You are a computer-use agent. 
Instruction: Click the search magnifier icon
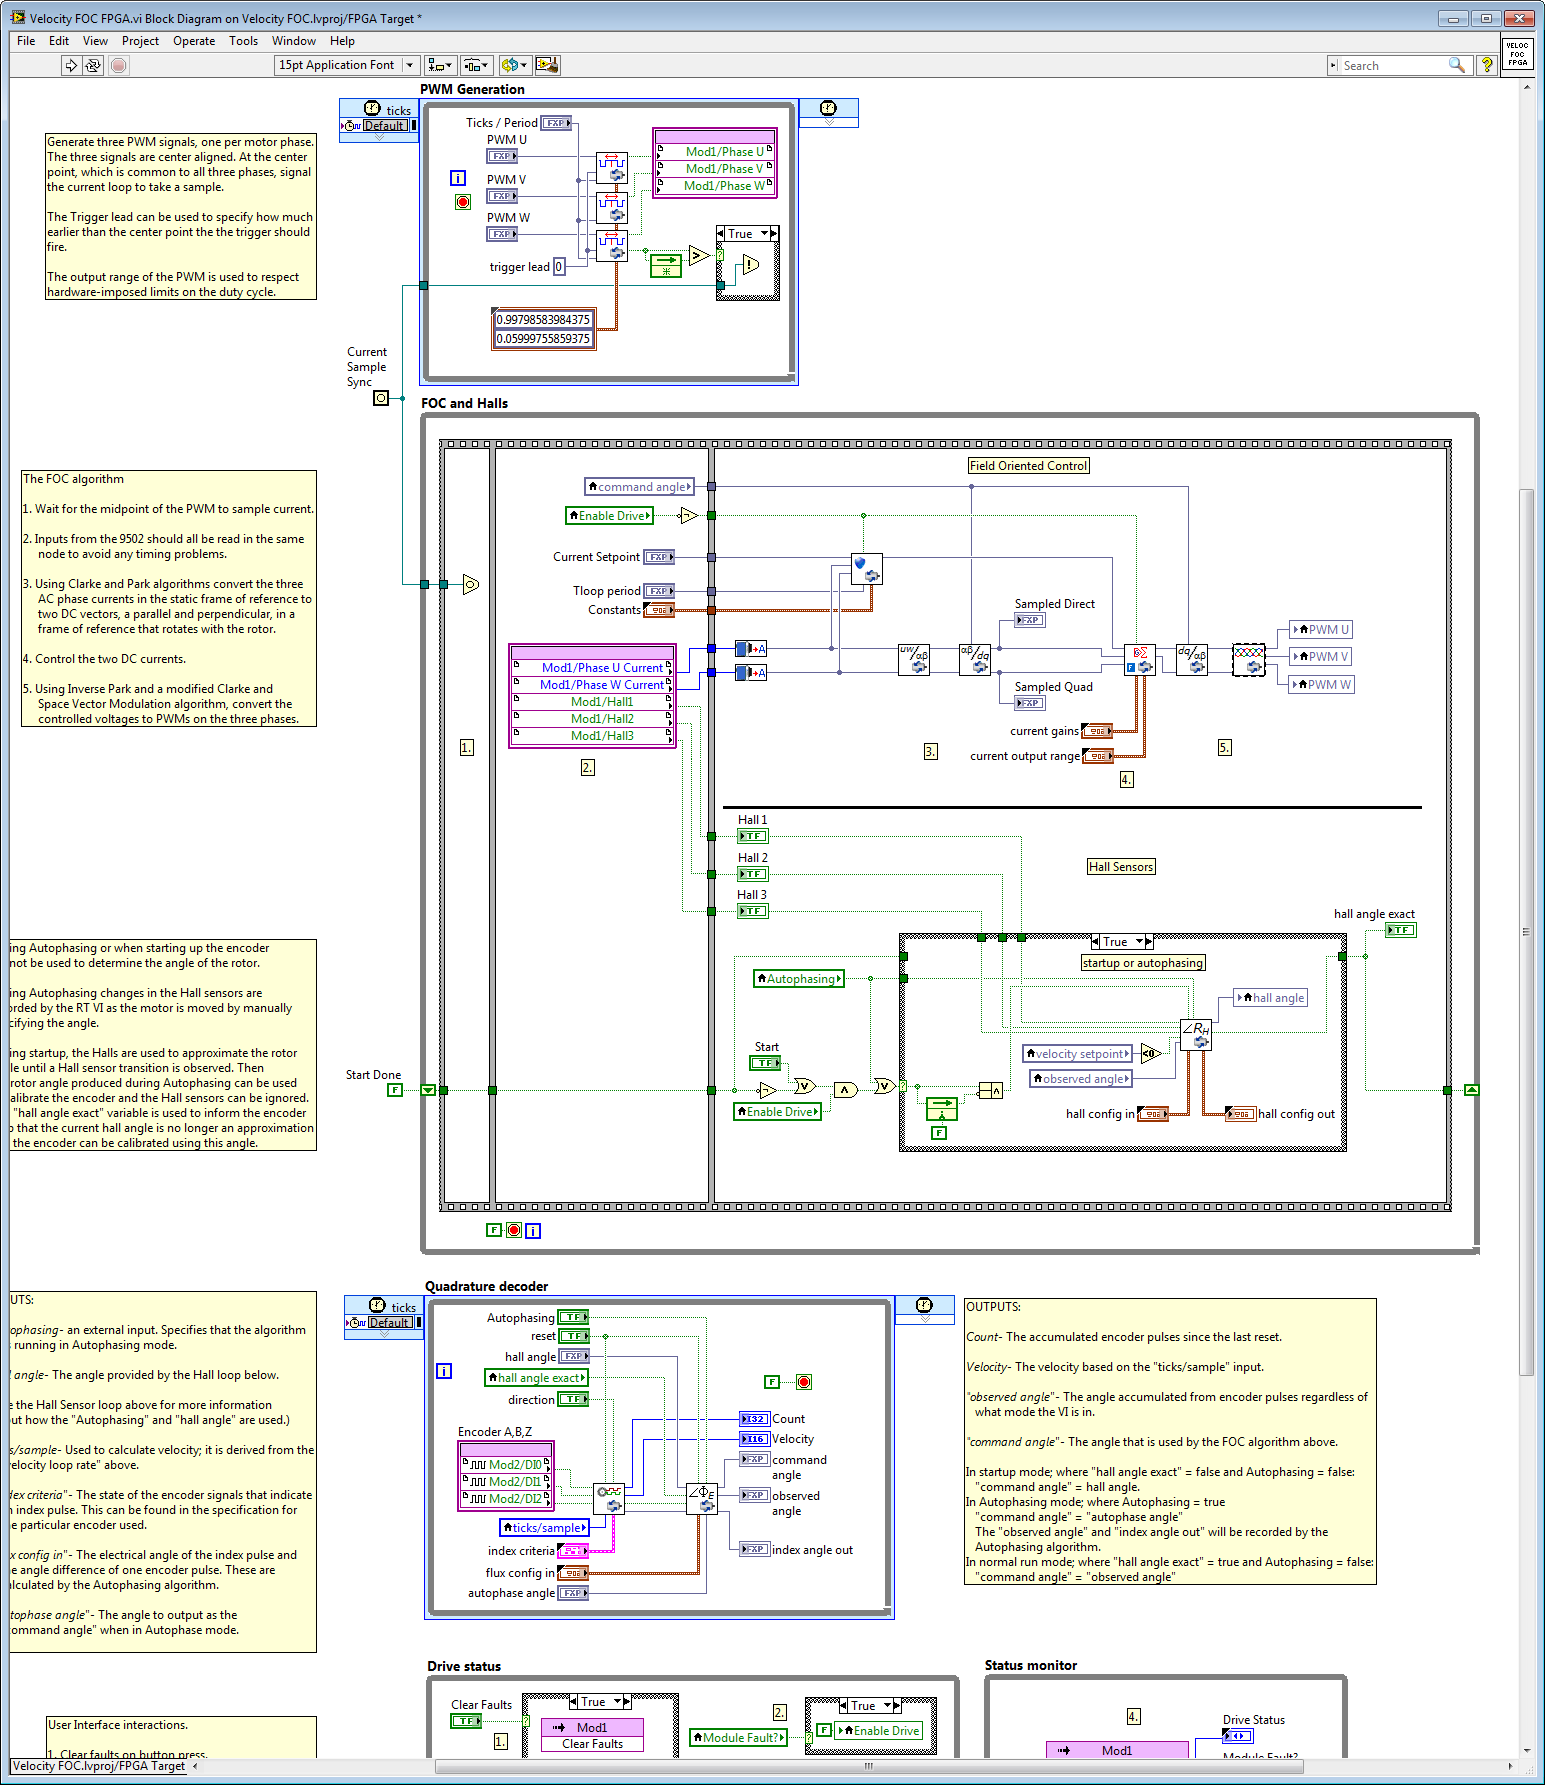[x=1457, y=65]
